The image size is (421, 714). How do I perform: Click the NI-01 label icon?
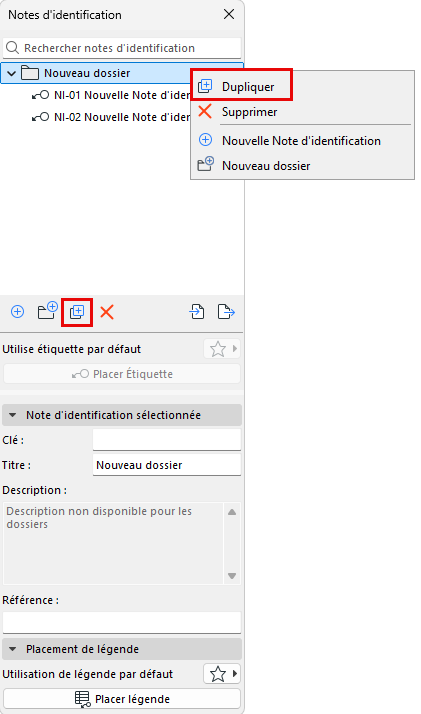[x=41, y=95]
